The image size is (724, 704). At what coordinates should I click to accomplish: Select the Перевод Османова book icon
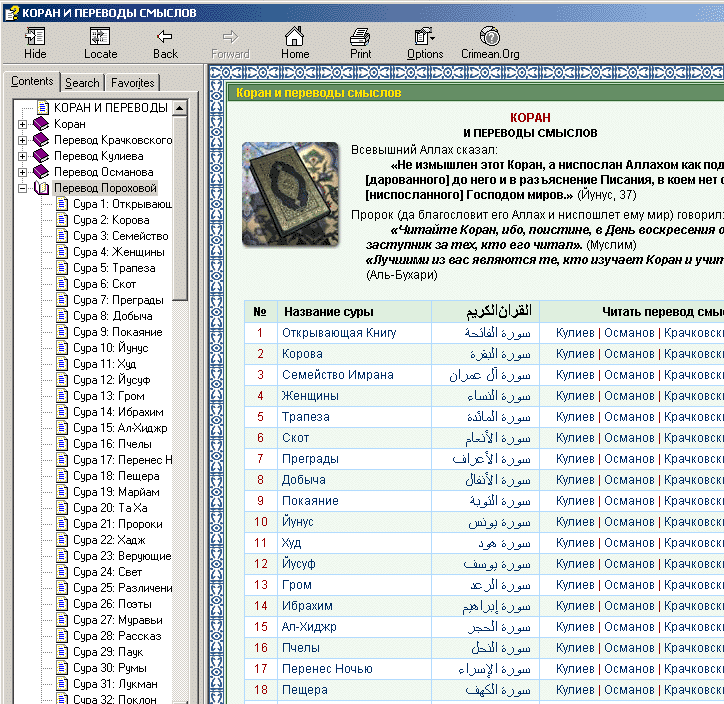coord(41,172)
